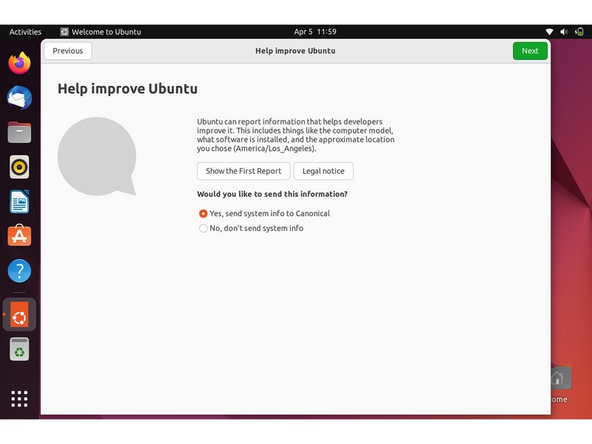592x444 pixels.
Task: Go back with the Previous button
Action: 68,51
